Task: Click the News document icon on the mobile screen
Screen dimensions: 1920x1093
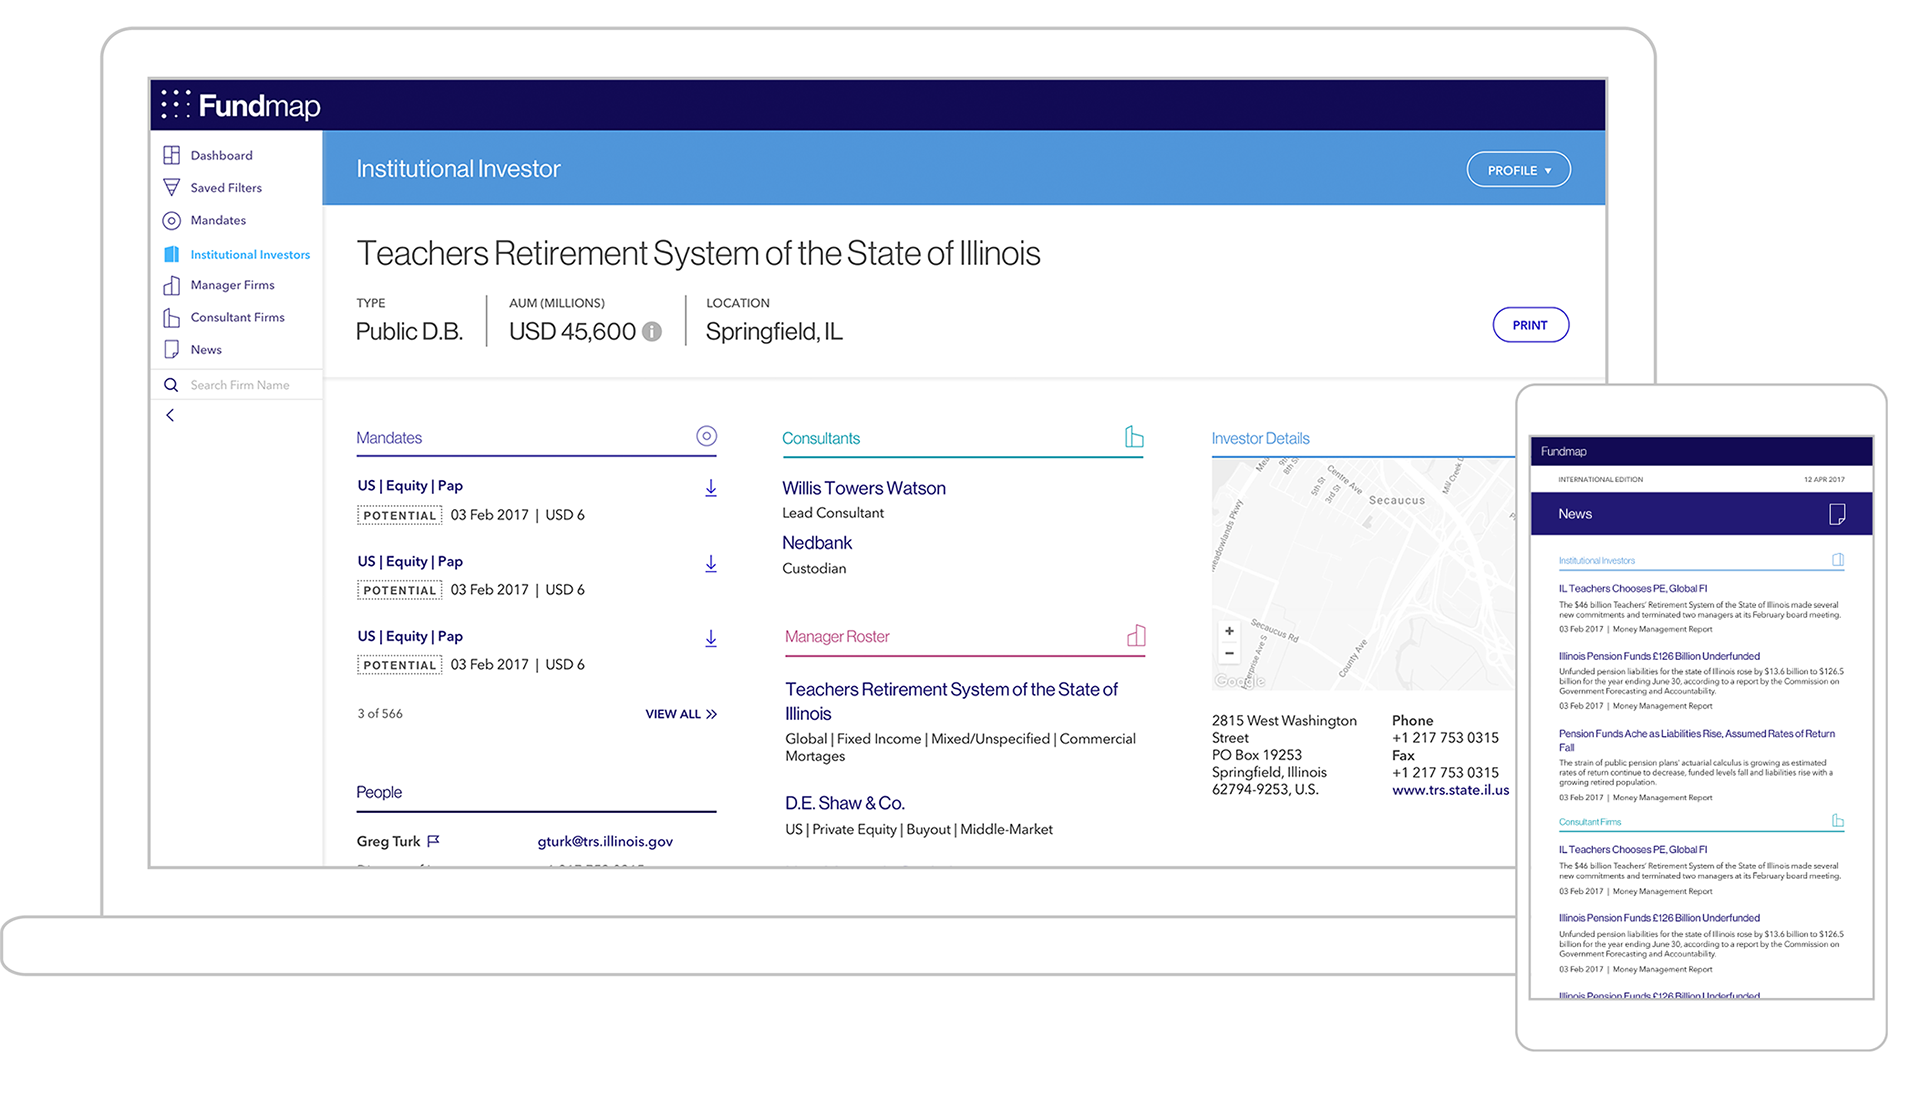Action: click(x=1836, y=514)
